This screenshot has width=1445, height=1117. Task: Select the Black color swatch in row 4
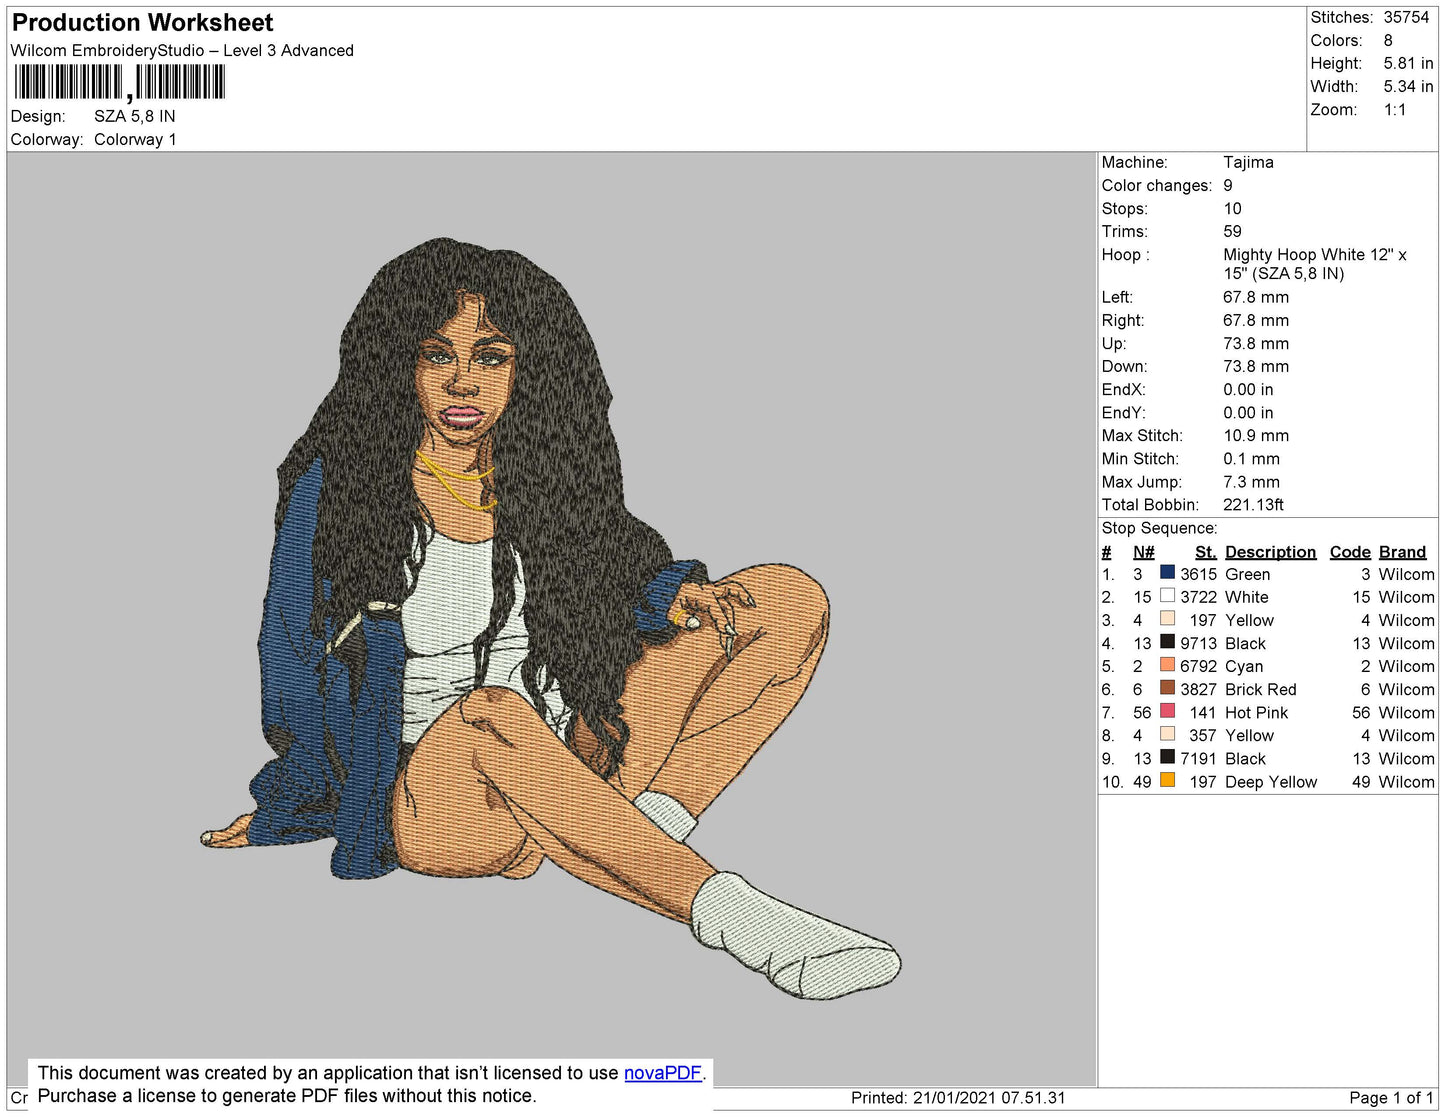point(1168,643)
